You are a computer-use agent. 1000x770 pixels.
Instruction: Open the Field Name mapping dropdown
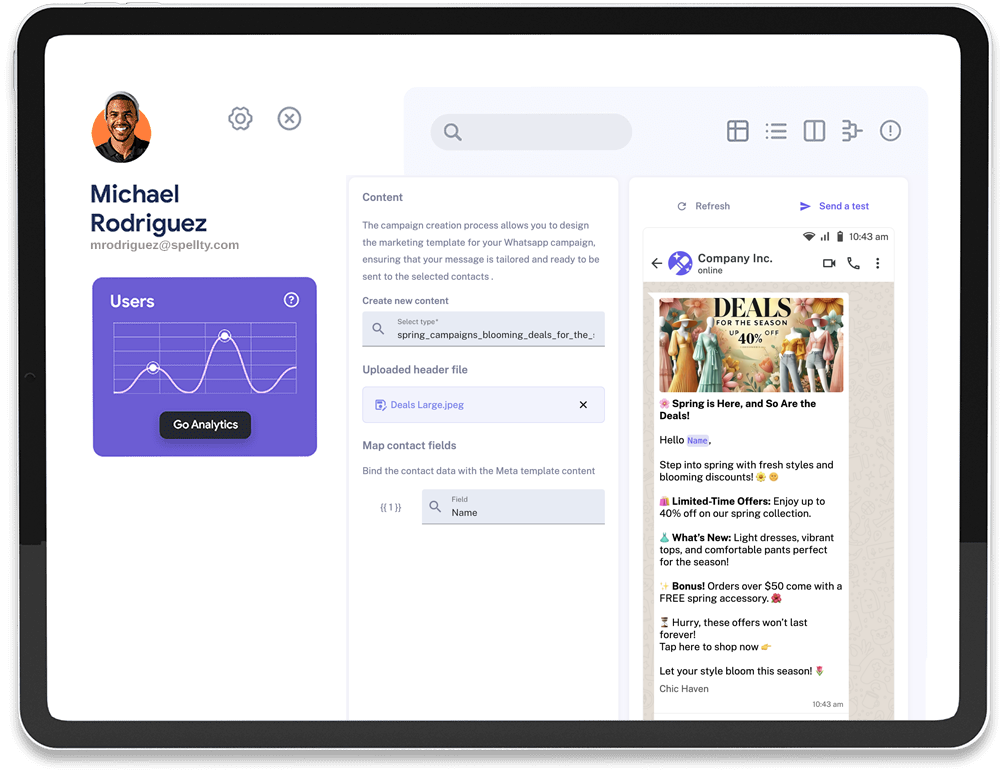point(513,507)
